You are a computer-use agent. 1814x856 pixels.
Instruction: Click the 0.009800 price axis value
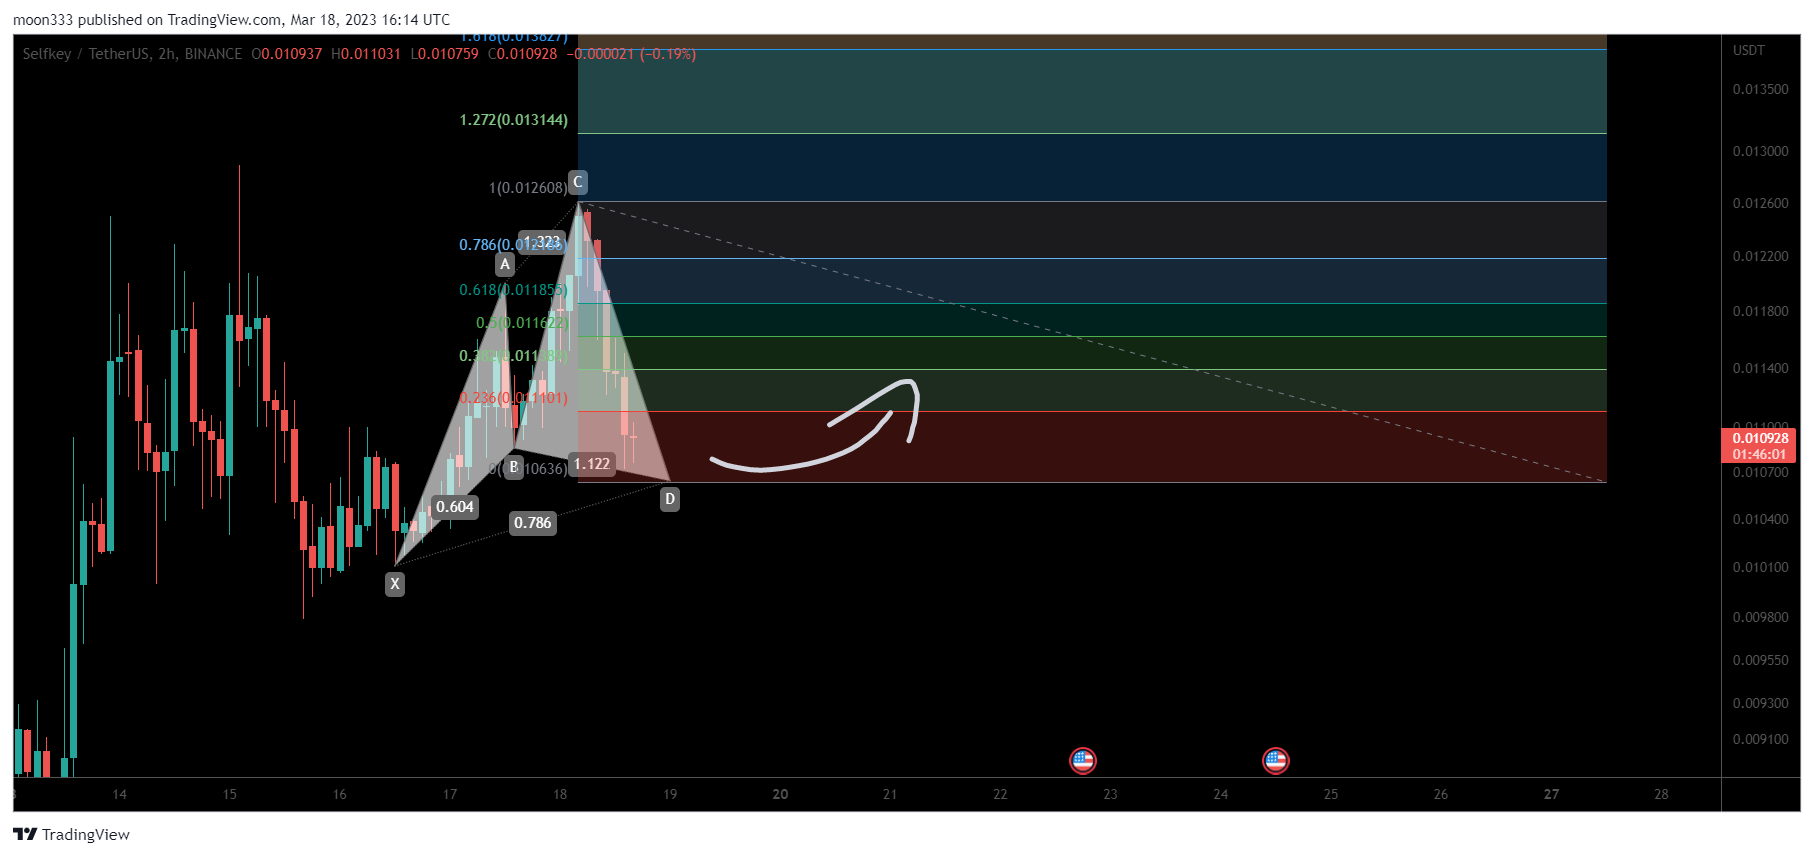[1761, 617]
